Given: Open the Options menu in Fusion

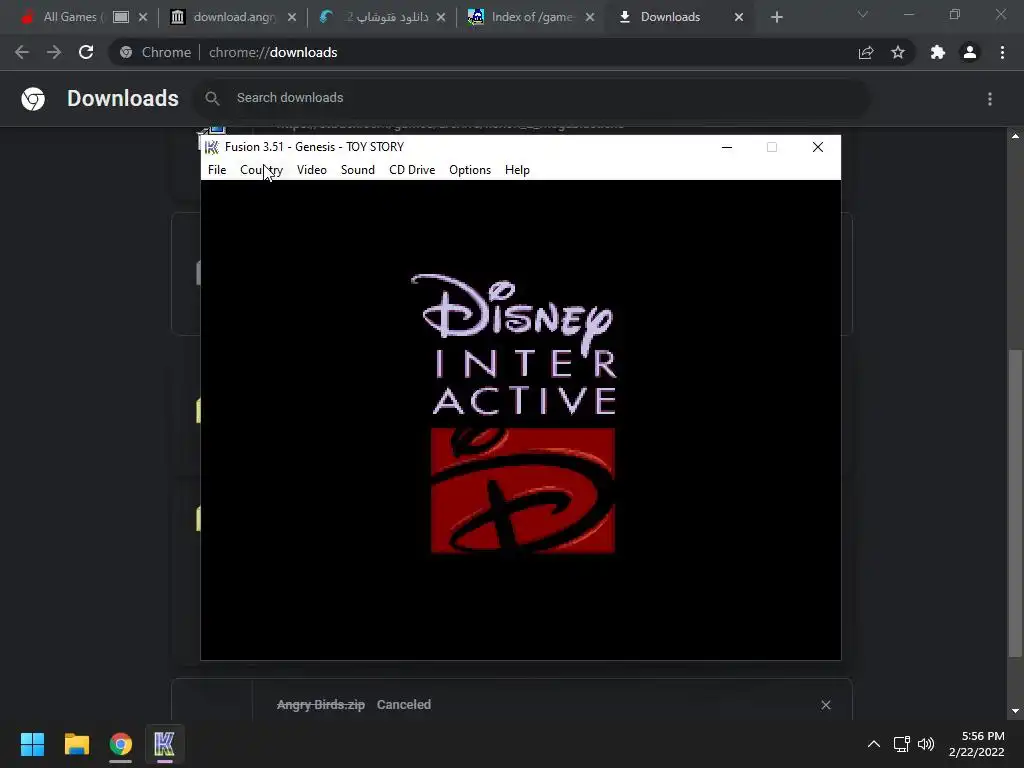Looking at the screenshot, I should click(470, 170).
